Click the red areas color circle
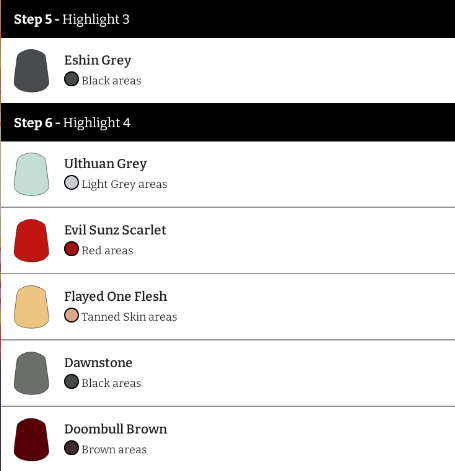The image size is (455, 471). coord(71,249)
